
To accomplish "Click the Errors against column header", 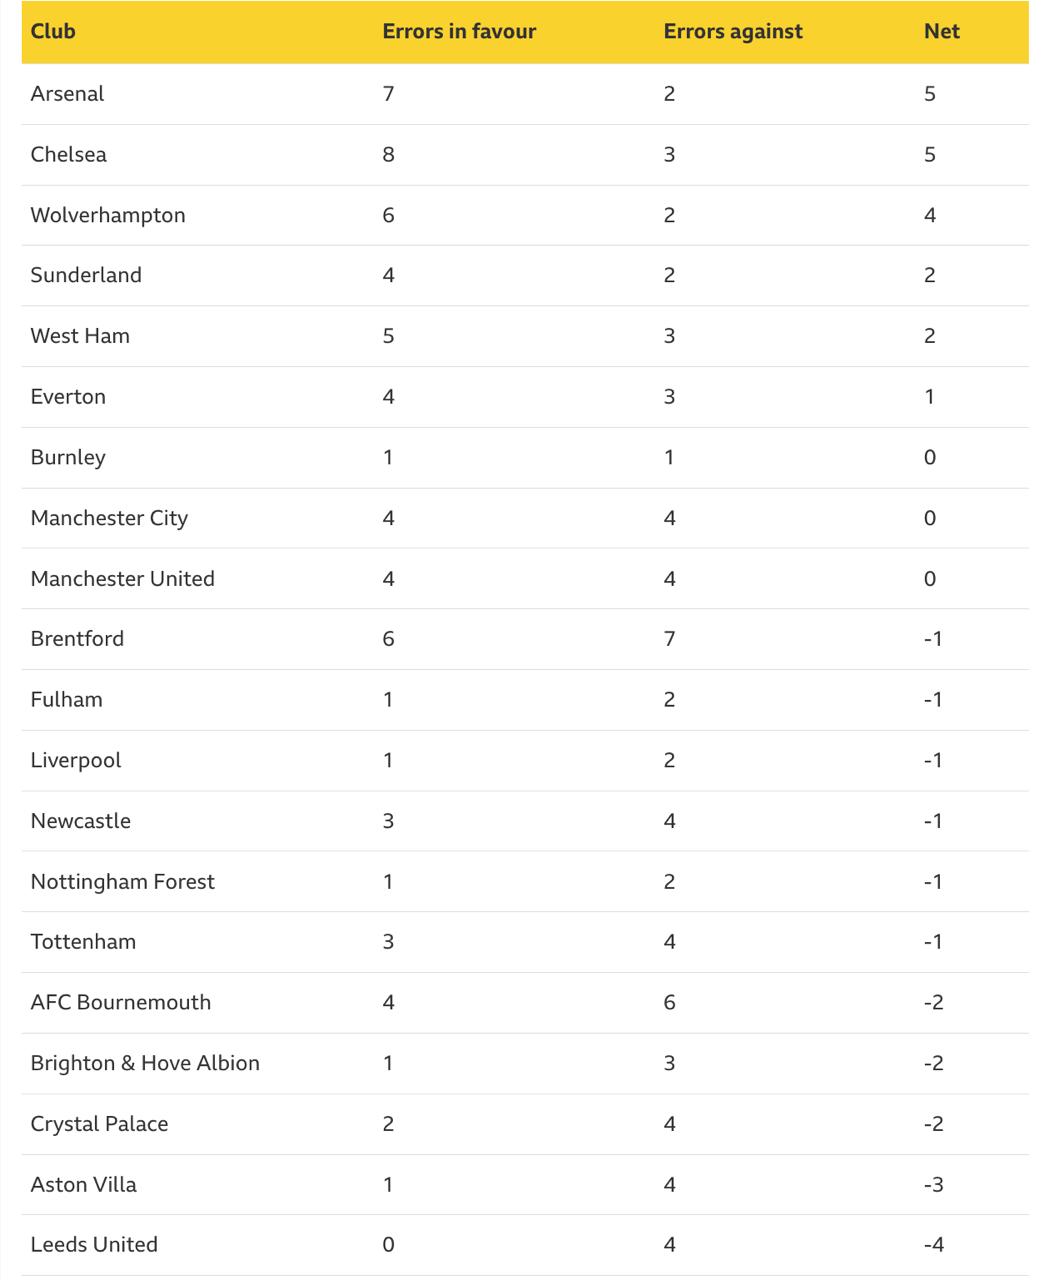I will 733,31.
